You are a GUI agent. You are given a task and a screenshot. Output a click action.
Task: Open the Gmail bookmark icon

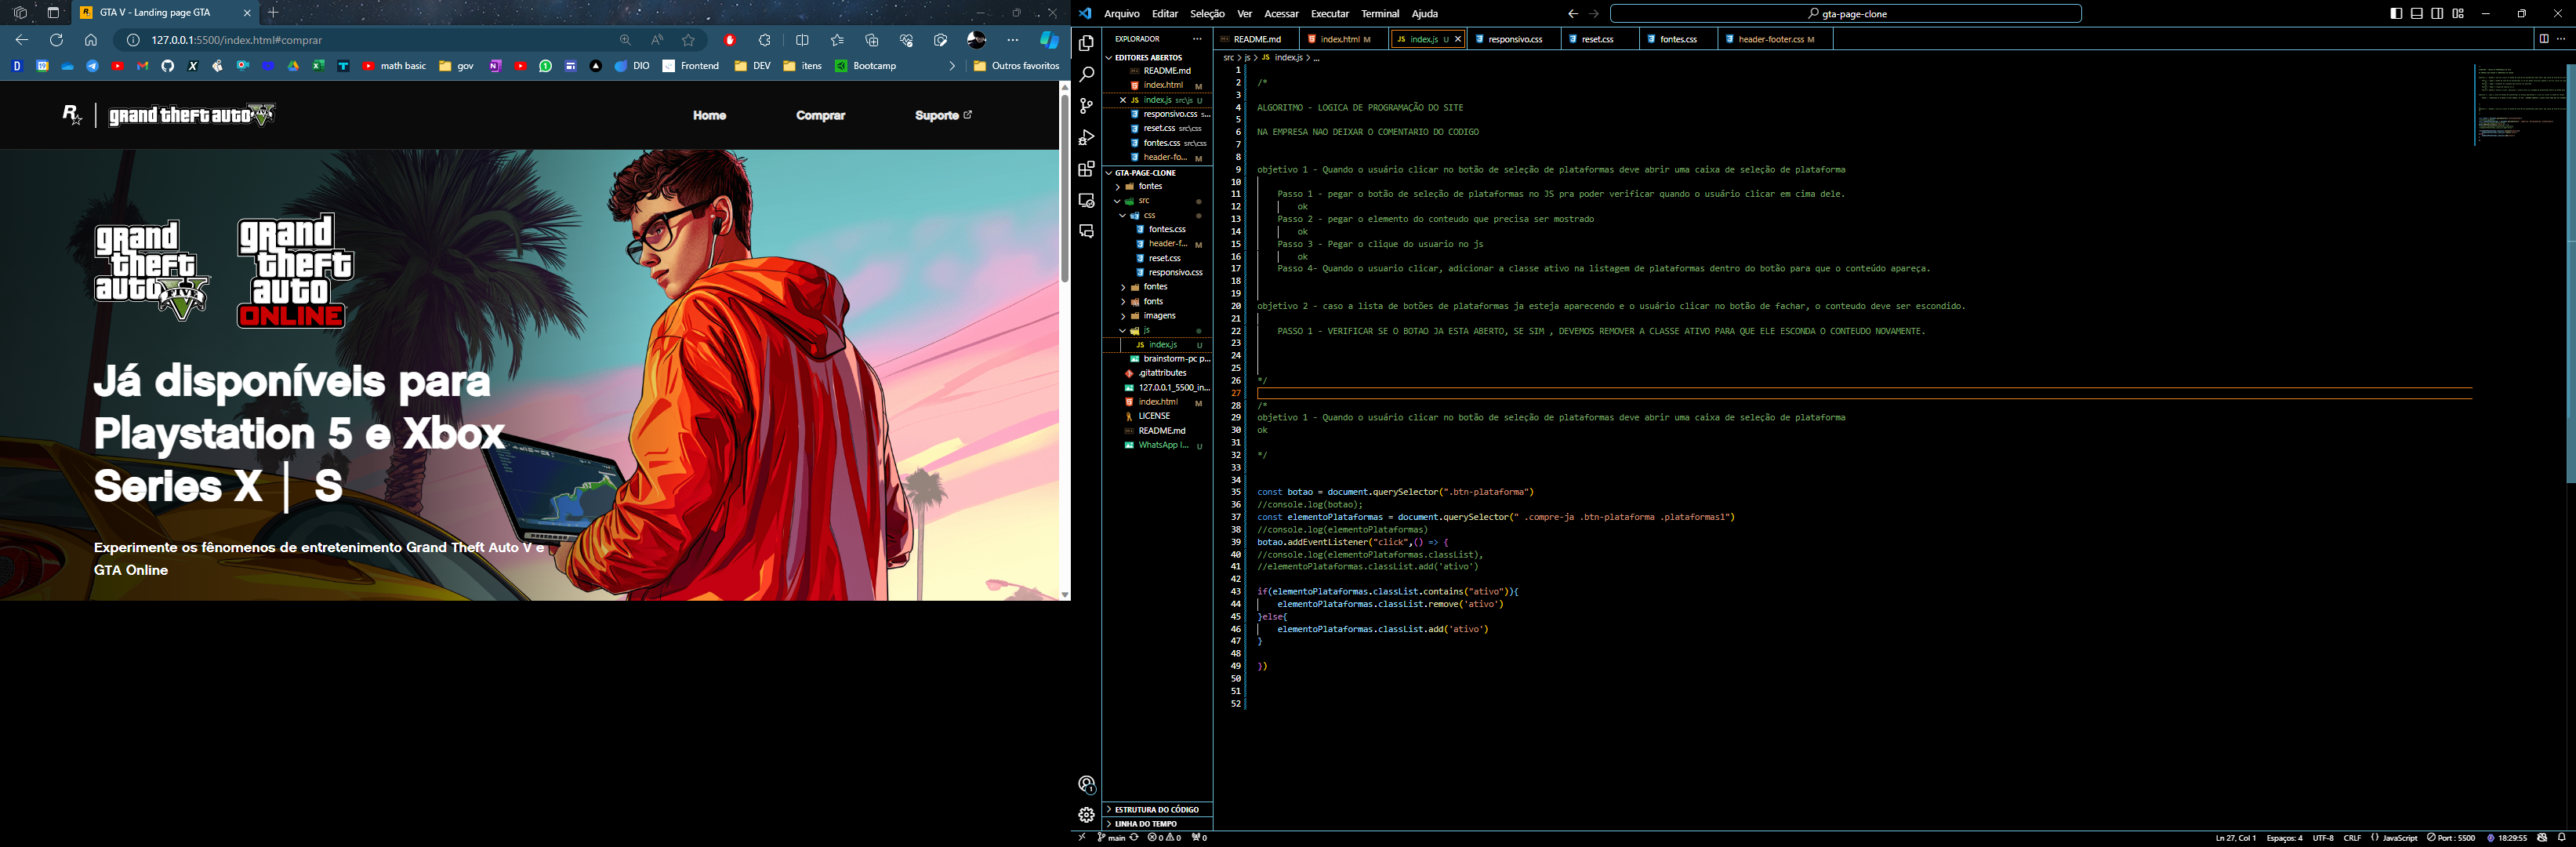tap(142, 66)
